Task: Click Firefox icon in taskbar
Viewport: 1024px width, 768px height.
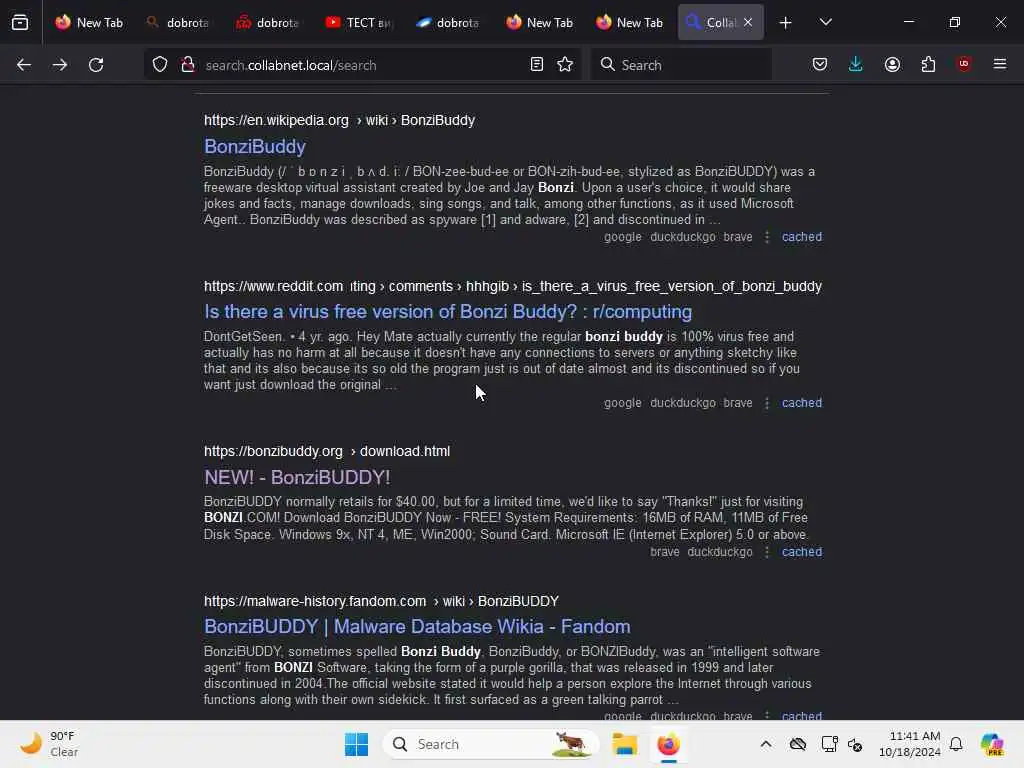Action: (x=669, y=744)
